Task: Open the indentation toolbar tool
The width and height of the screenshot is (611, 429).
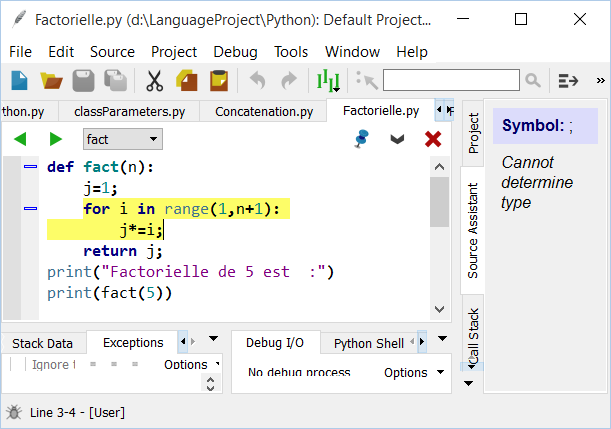Action: (328, 81)
